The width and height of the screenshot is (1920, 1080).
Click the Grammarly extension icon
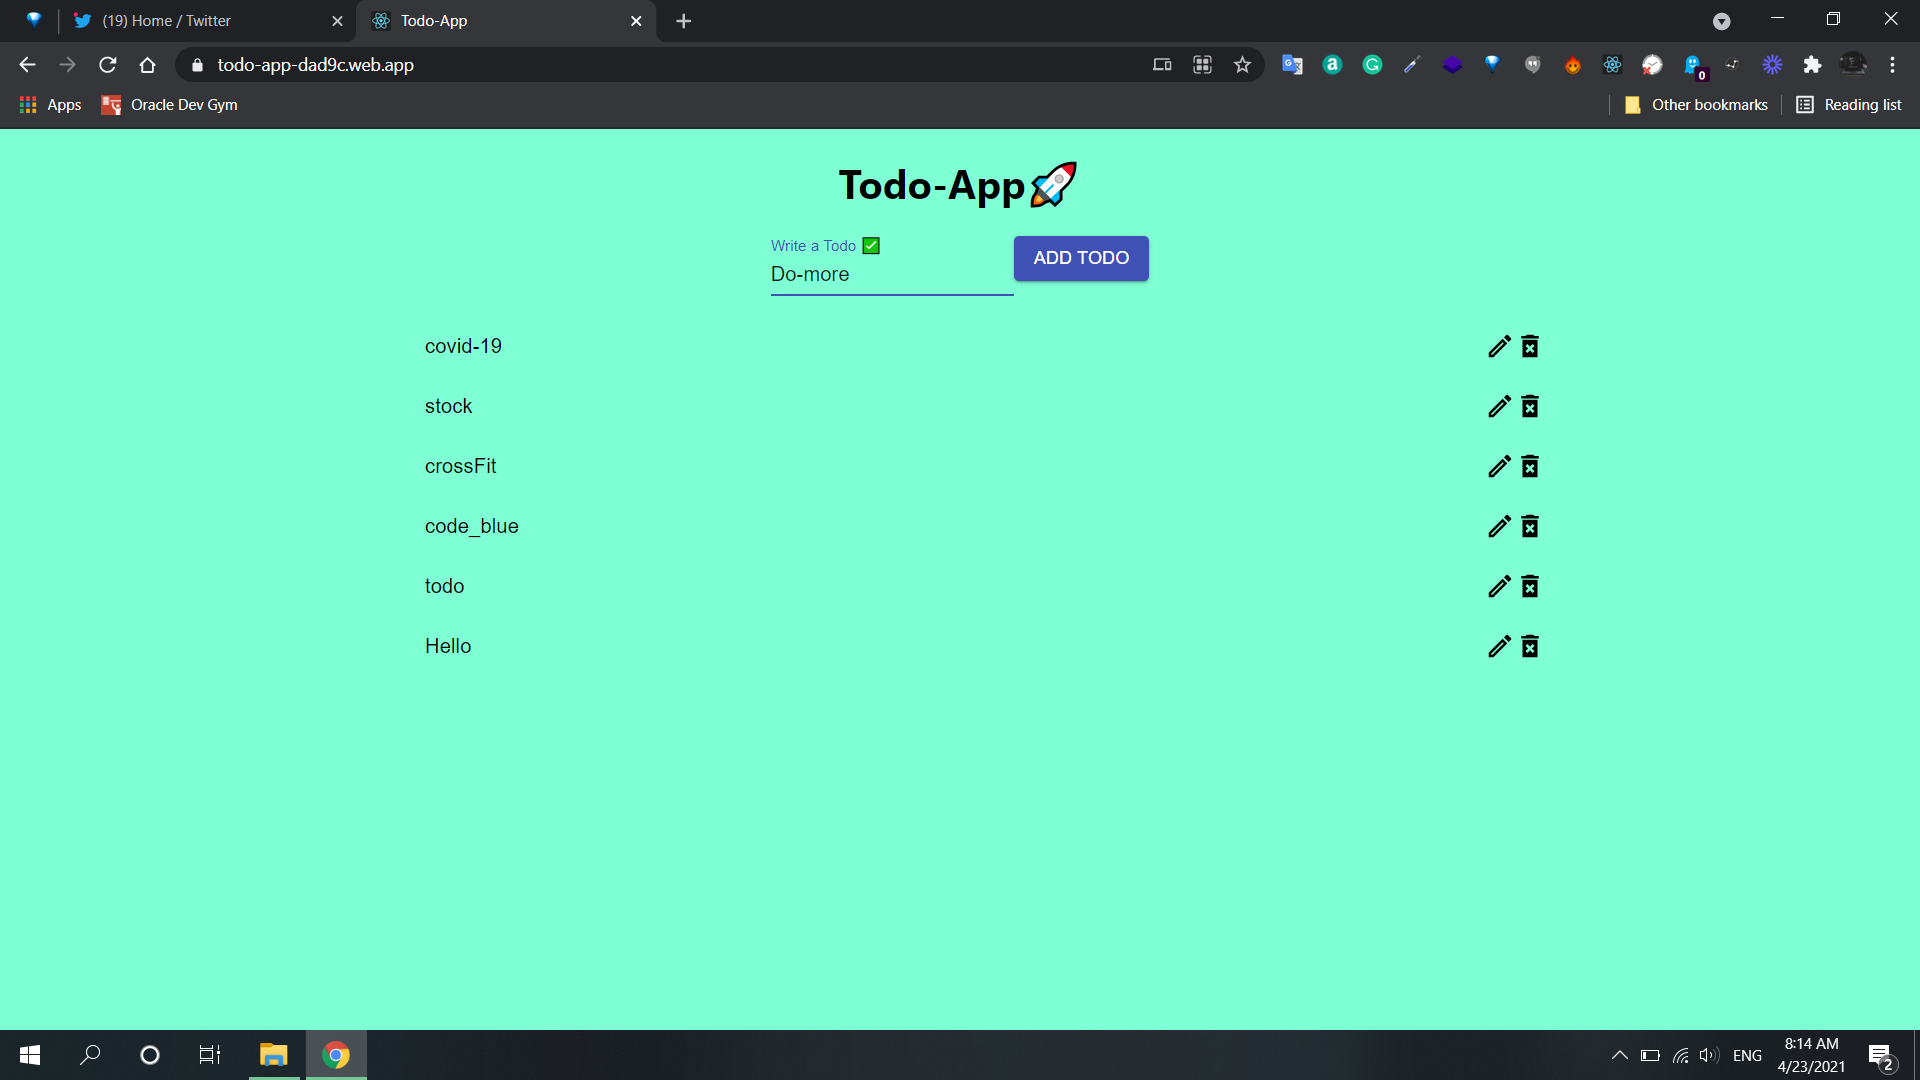[x=1372, y=65]
